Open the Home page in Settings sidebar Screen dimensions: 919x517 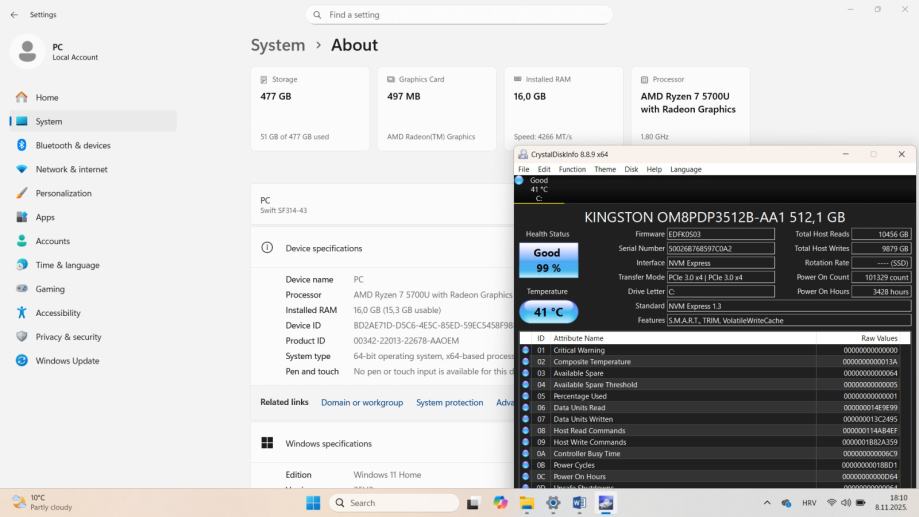tap(47, 97)
